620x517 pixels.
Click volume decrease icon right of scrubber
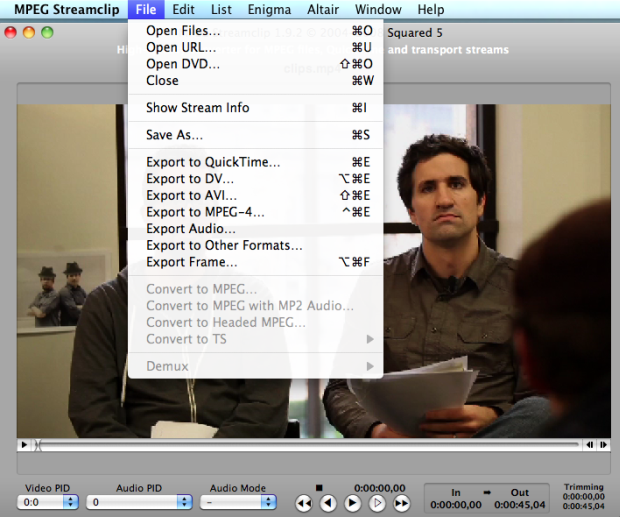coord(590,445)
